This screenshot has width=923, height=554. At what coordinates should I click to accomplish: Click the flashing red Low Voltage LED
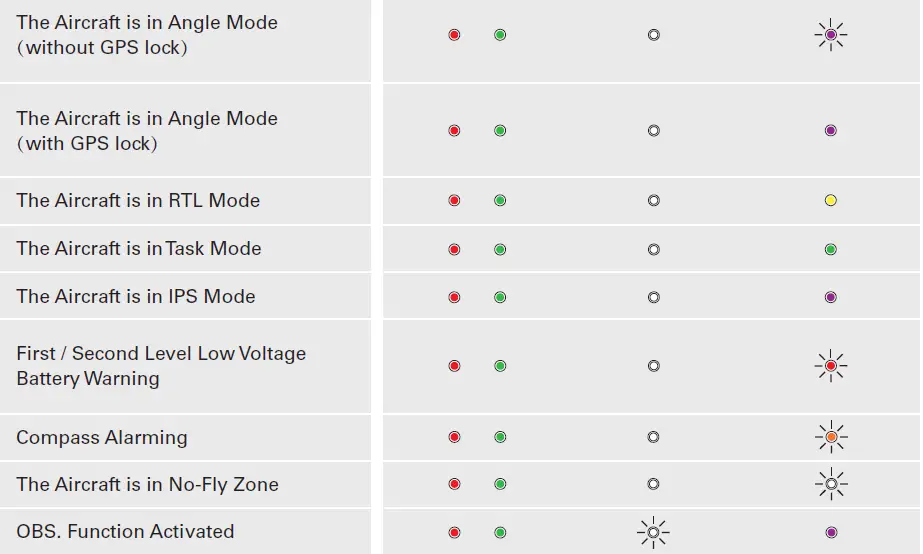(830, 366)
